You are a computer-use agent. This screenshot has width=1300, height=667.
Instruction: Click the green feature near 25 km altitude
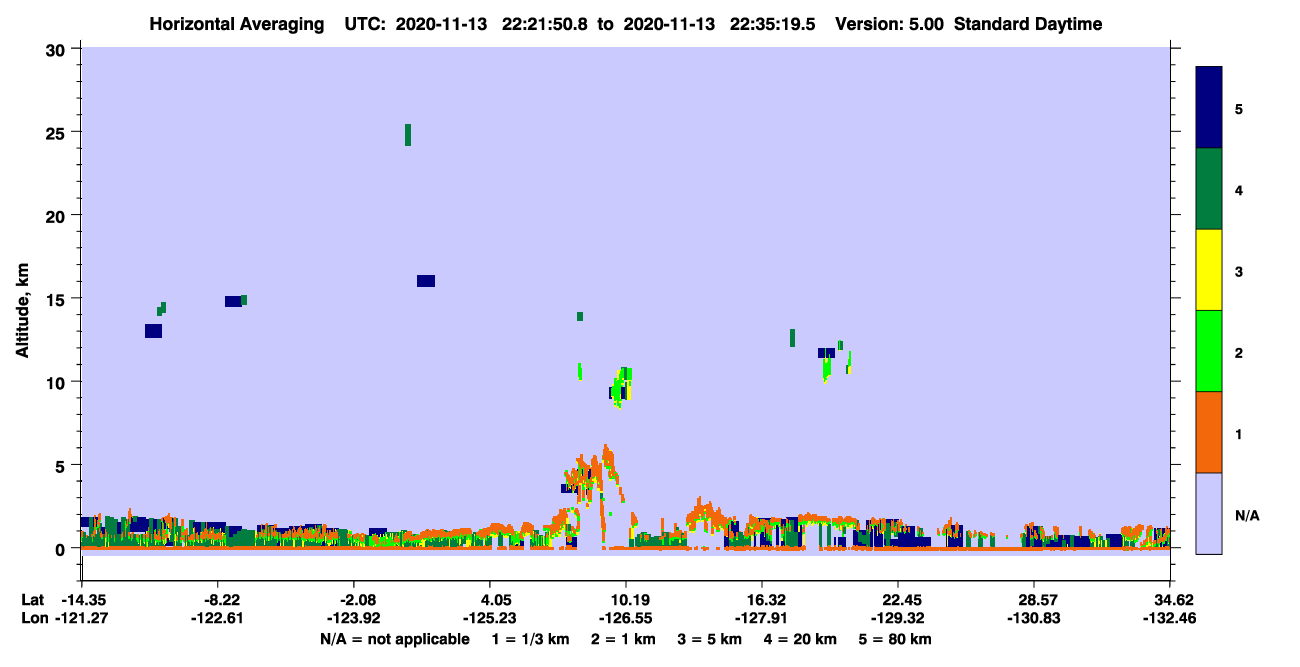408,135
